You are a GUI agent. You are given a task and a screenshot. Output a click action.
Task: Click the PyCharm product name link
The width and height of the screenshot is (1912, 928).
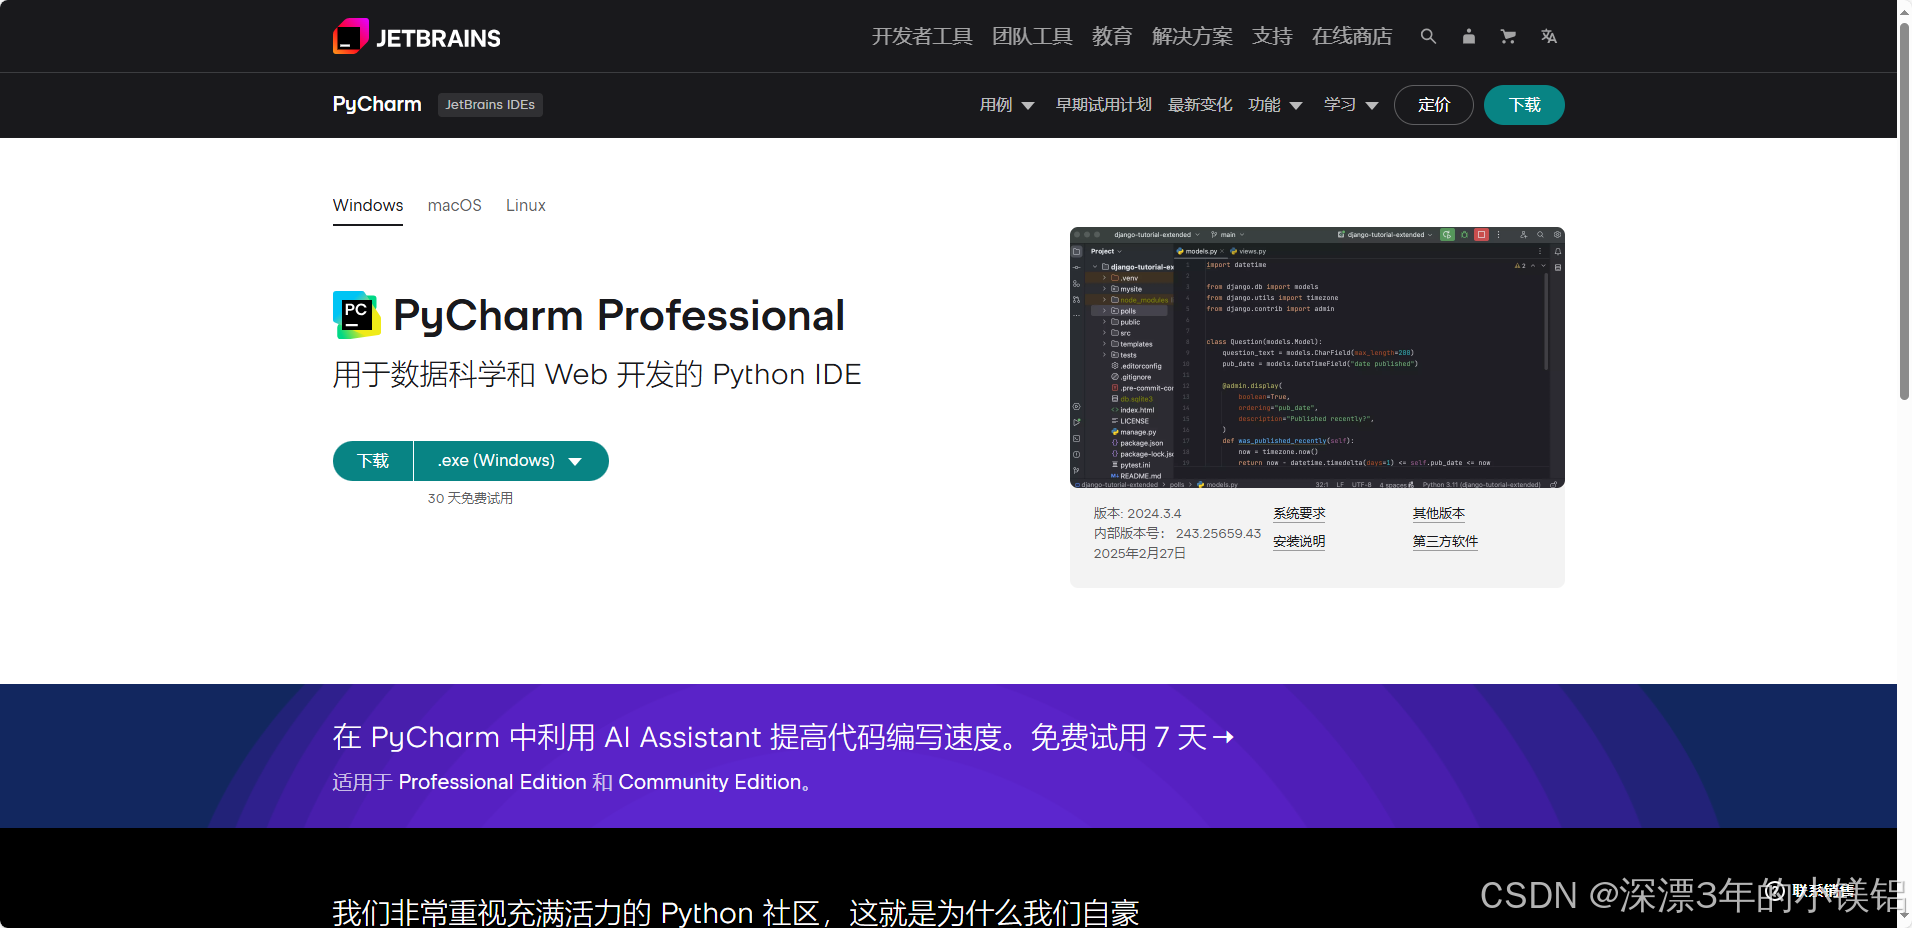377,104
